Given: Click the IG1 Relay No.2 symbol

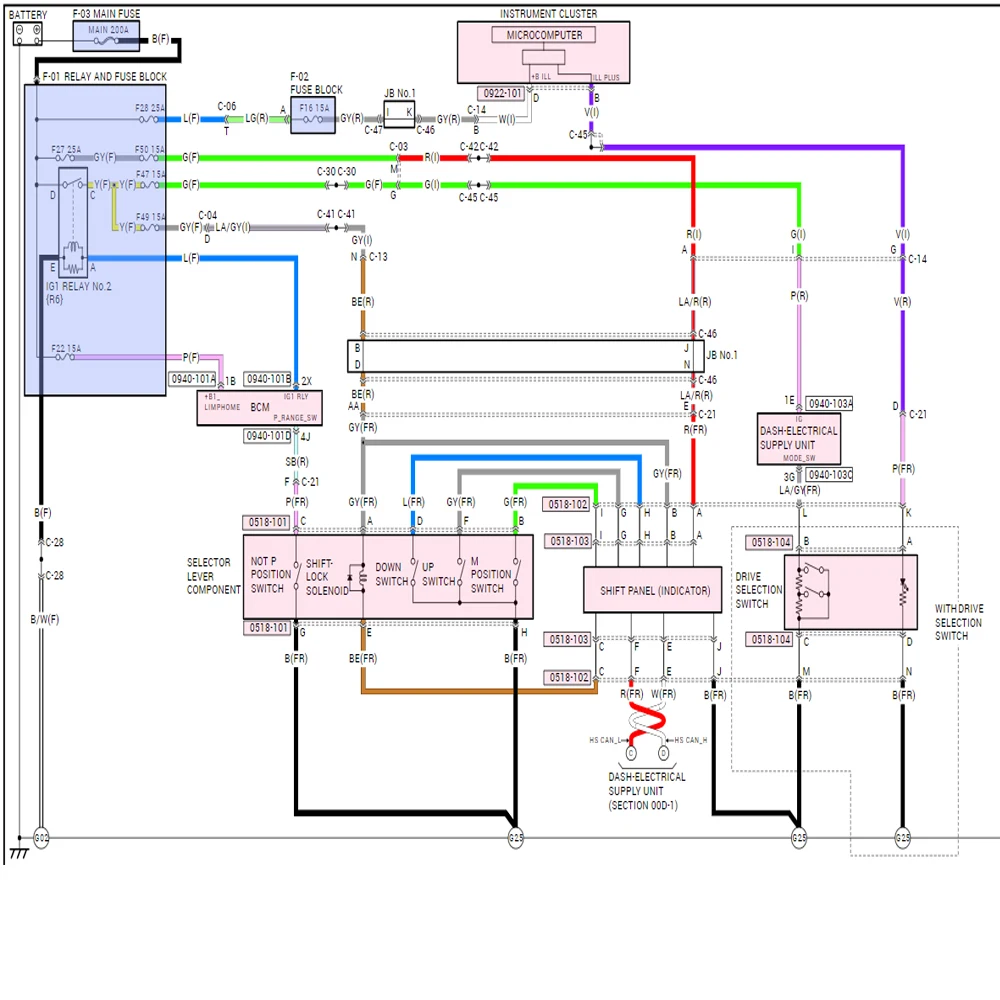Looking at the screenshot, I should click(x=73, y=223).
